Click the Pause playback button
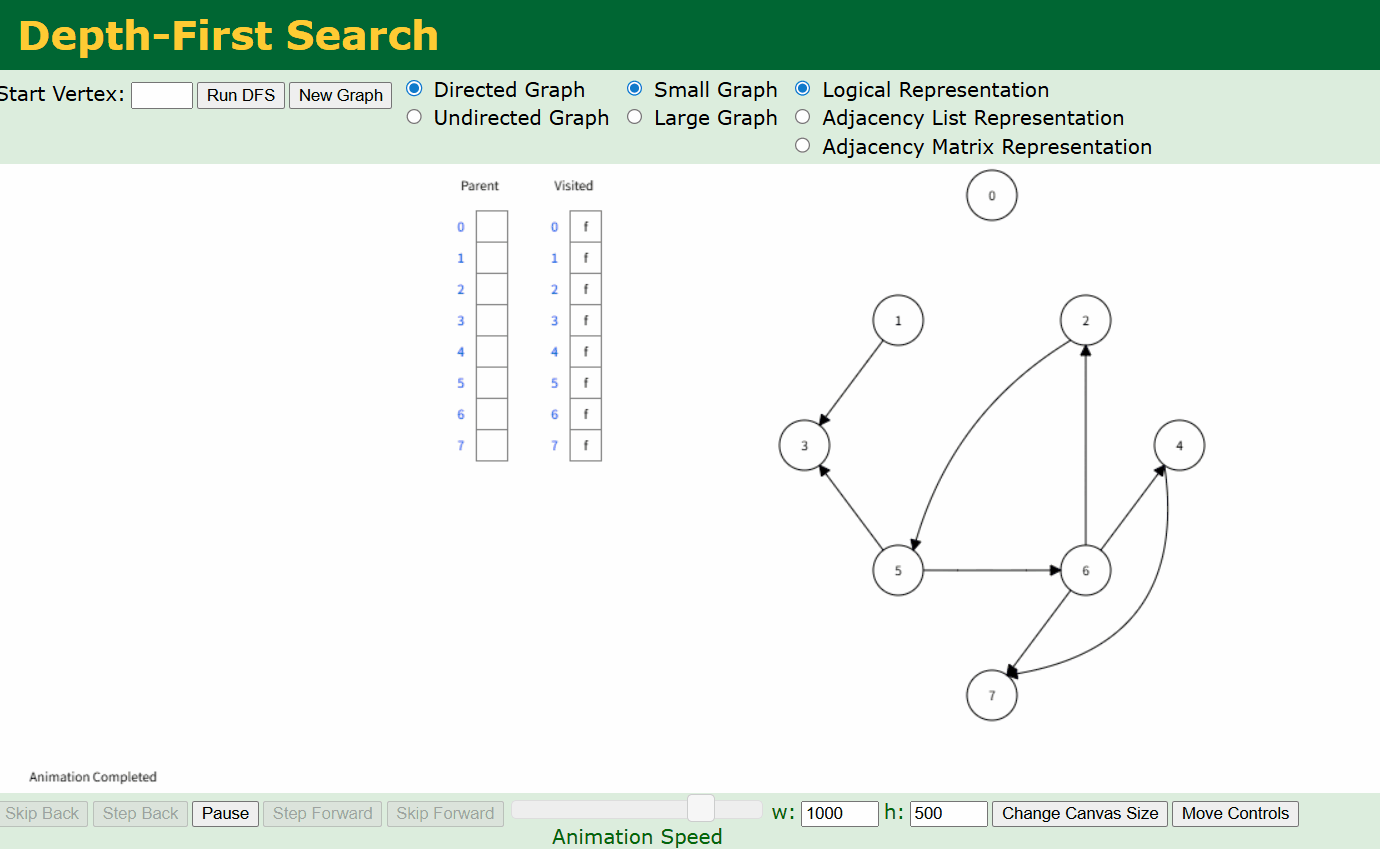1380x849 pixels. point(225,813)
